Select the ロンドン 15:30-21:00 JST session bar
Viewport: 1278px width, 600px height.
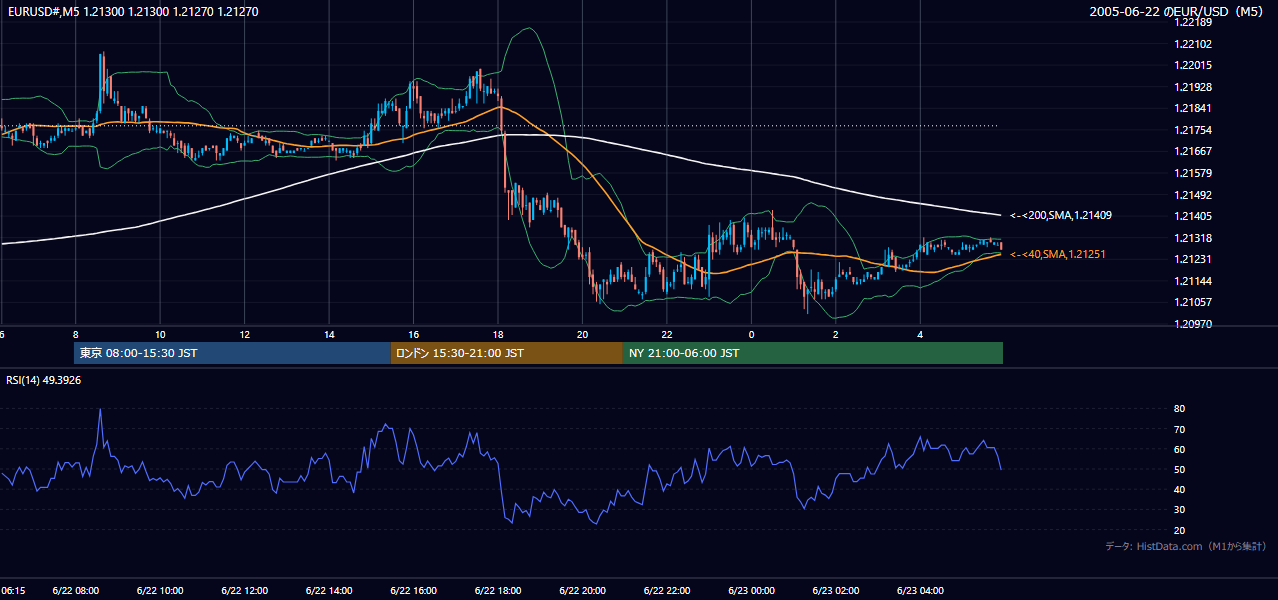pos(507,353)
